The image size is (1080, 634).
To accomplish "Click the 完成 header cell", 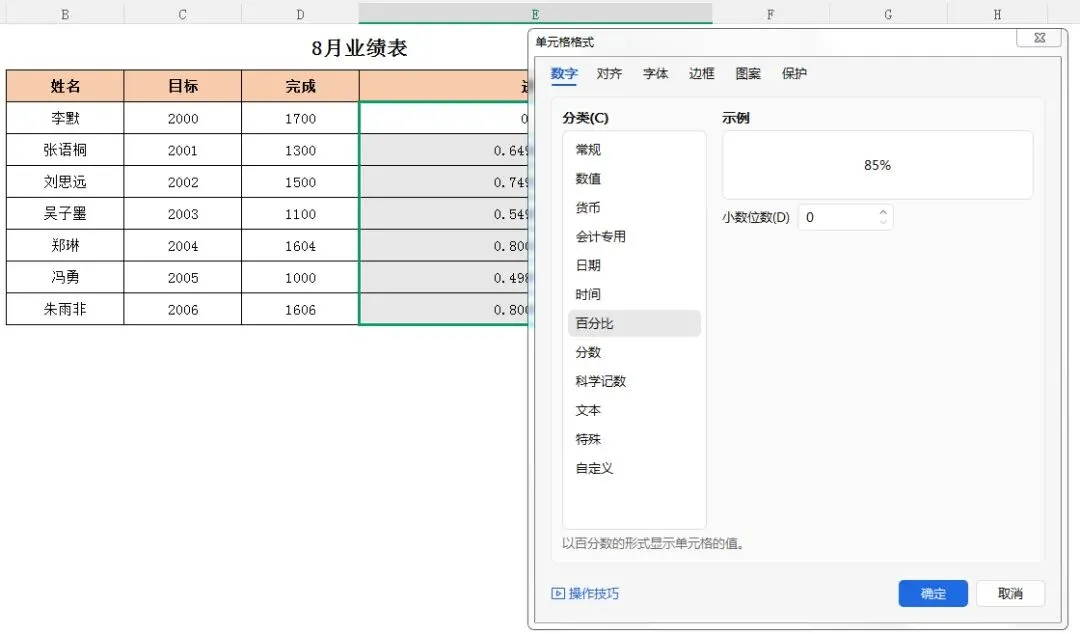I will (300, 86).
